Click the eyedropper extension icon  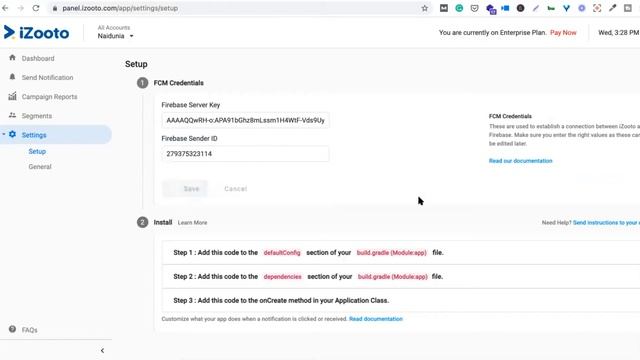point(612,8)
